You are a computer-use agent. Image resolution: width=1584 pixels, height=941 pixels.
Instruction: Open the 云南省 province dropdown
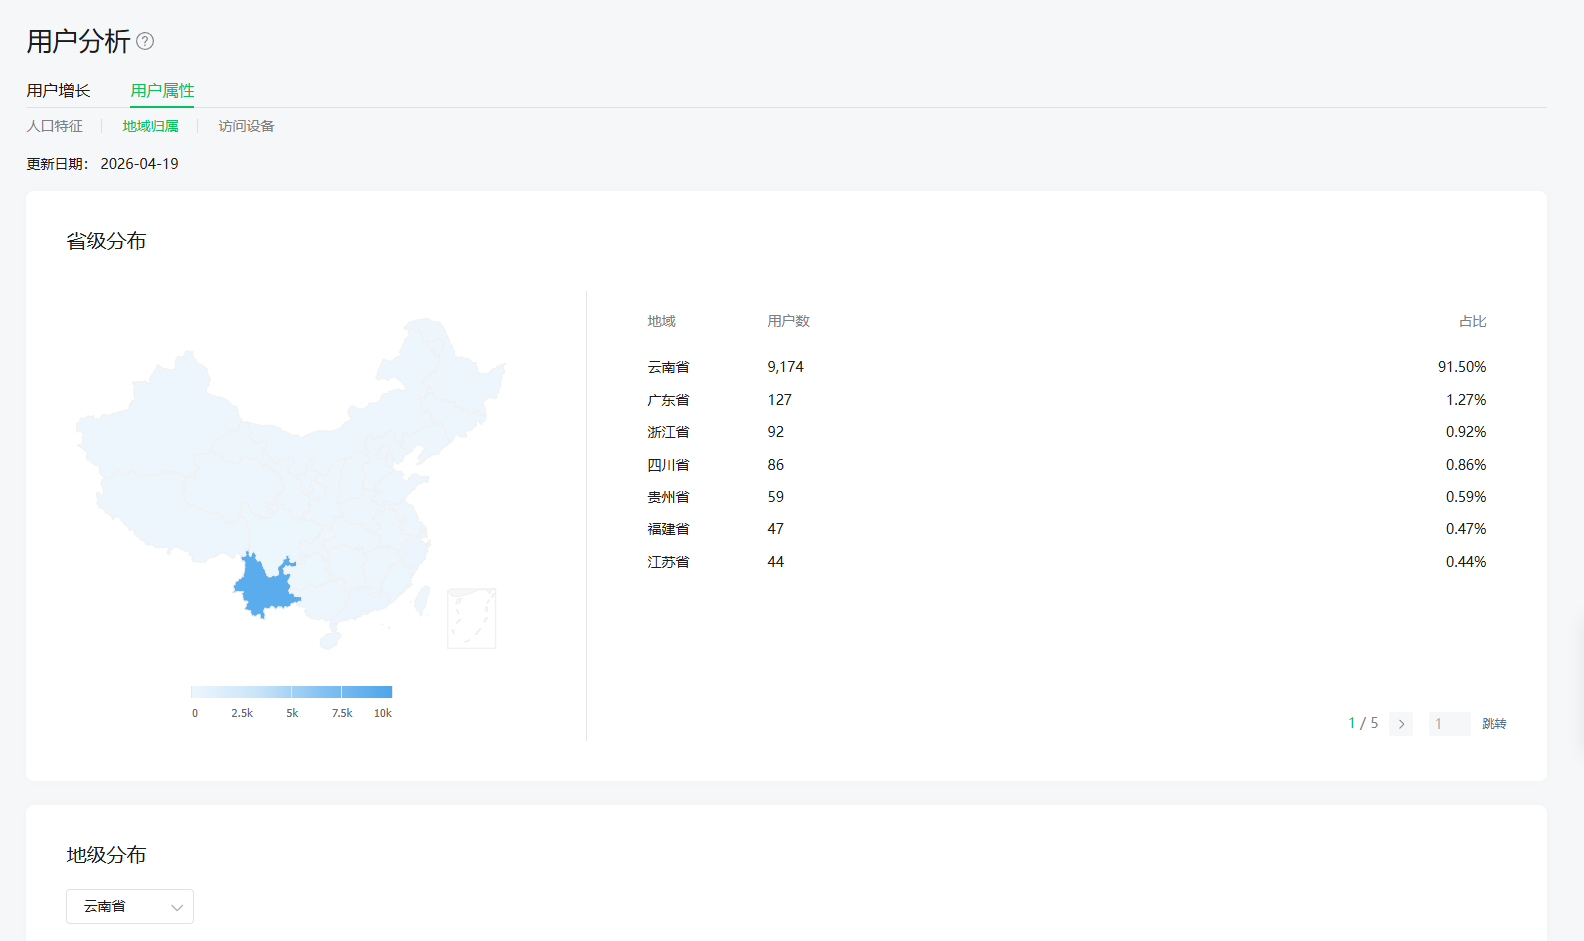pos(129,907)
